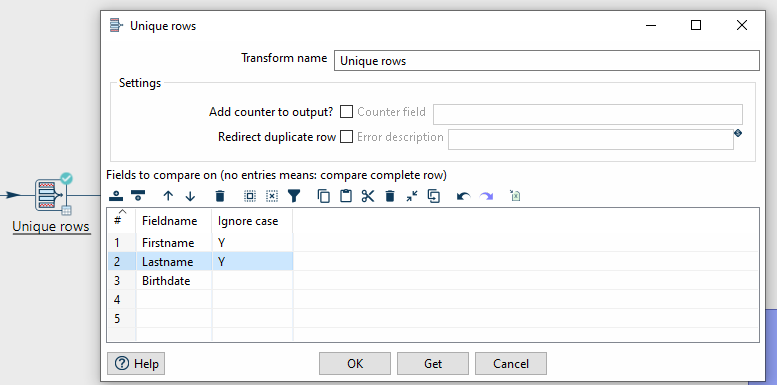The height and width of the screenshot is (385, 777).
Task: Paste rows from the clipboard
Action: (346, 196)
